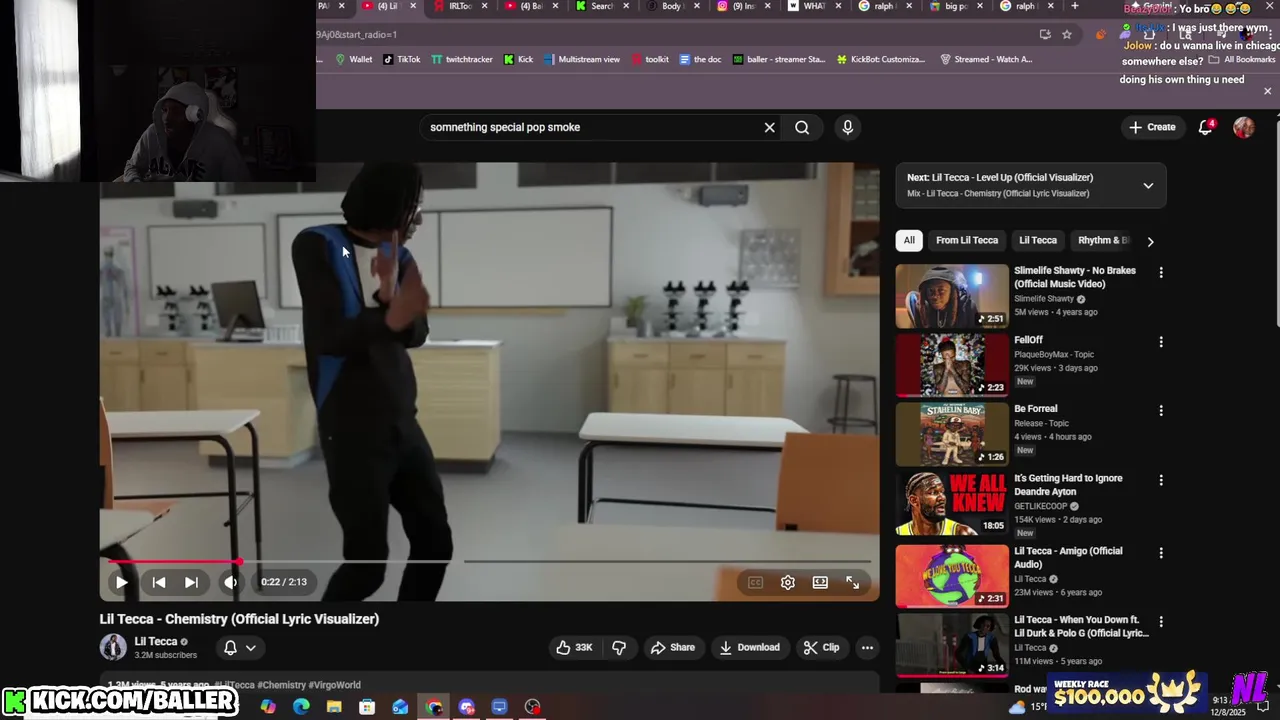Like the video with 33K likes
Screen dimensions: 1280x720
(574, 648)
